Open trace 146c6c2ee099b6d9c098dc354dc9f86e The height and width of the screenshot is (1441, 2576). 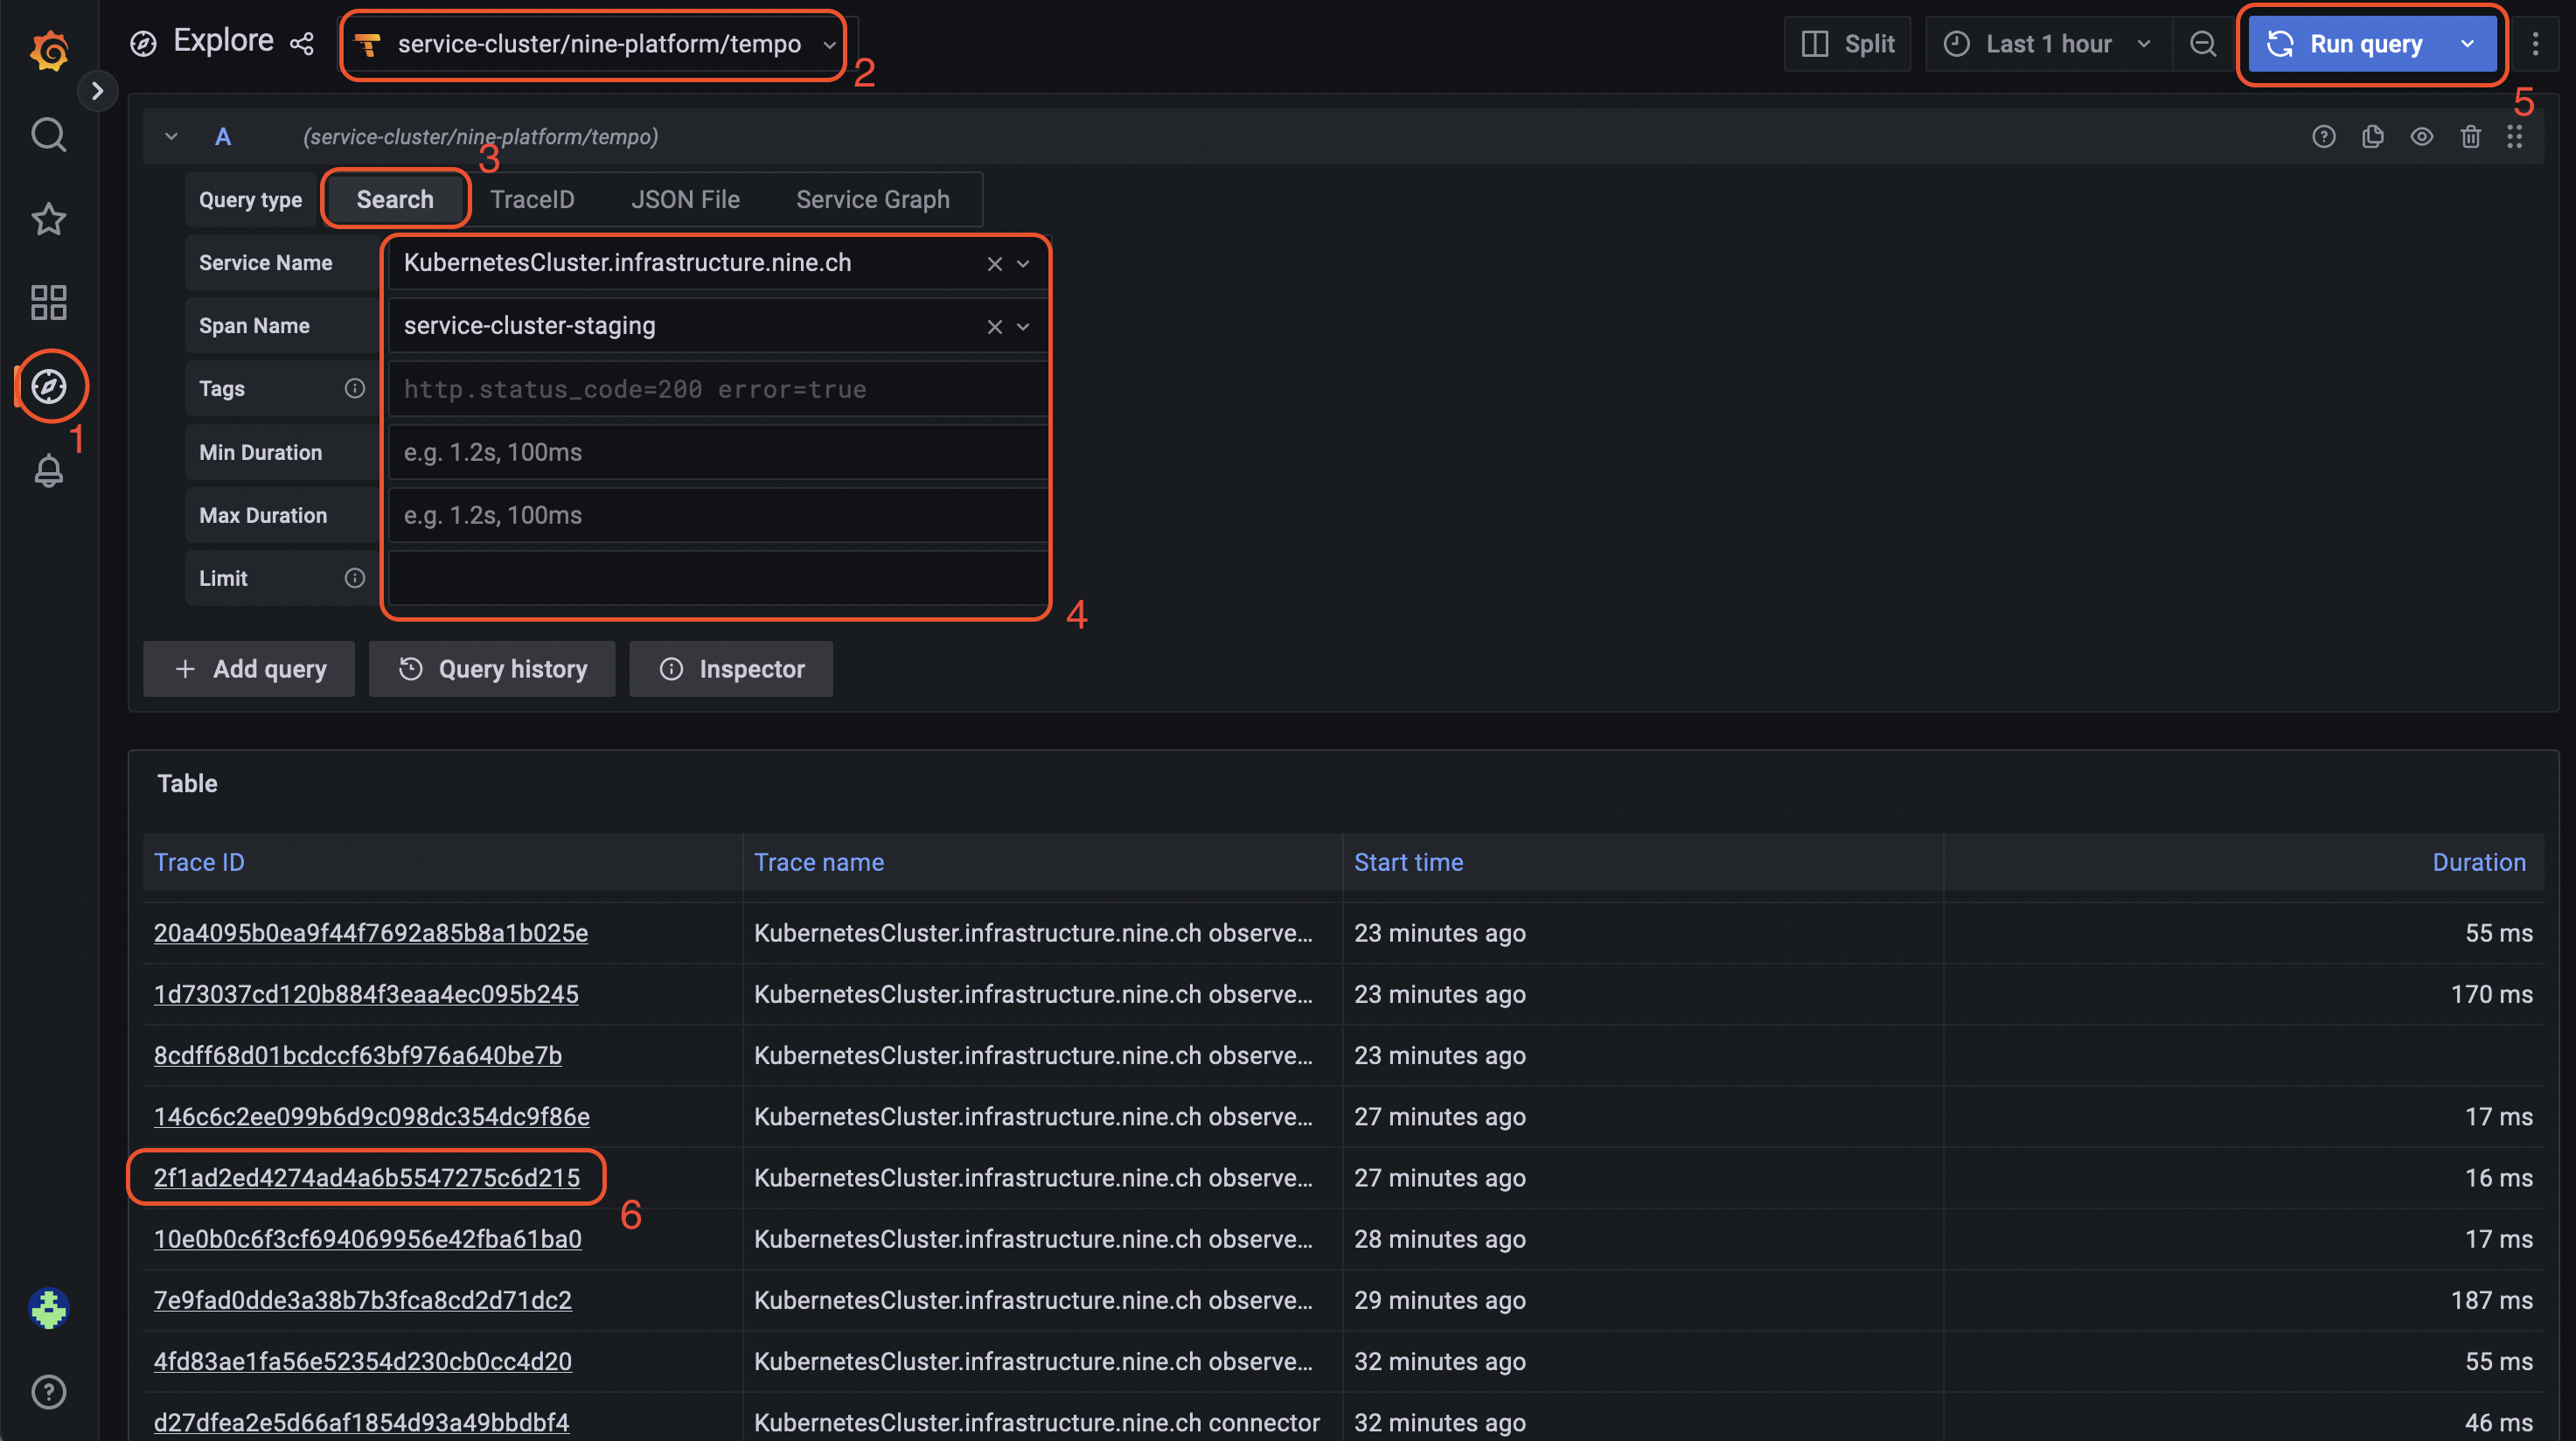pos(372,1116)
